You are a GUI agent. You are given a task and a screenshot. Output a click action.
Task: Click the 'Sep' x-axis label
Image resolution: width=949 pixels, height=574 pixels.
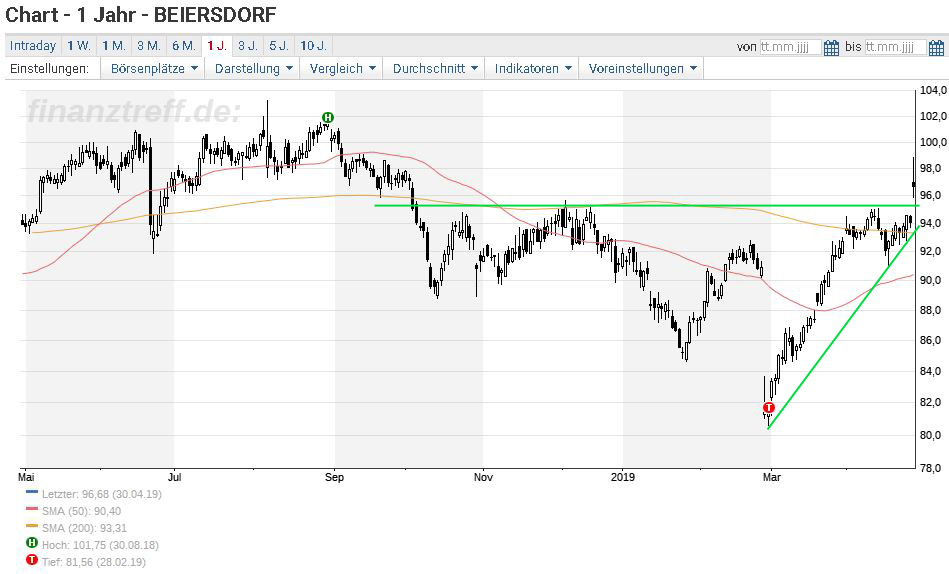tap(334, 477)
